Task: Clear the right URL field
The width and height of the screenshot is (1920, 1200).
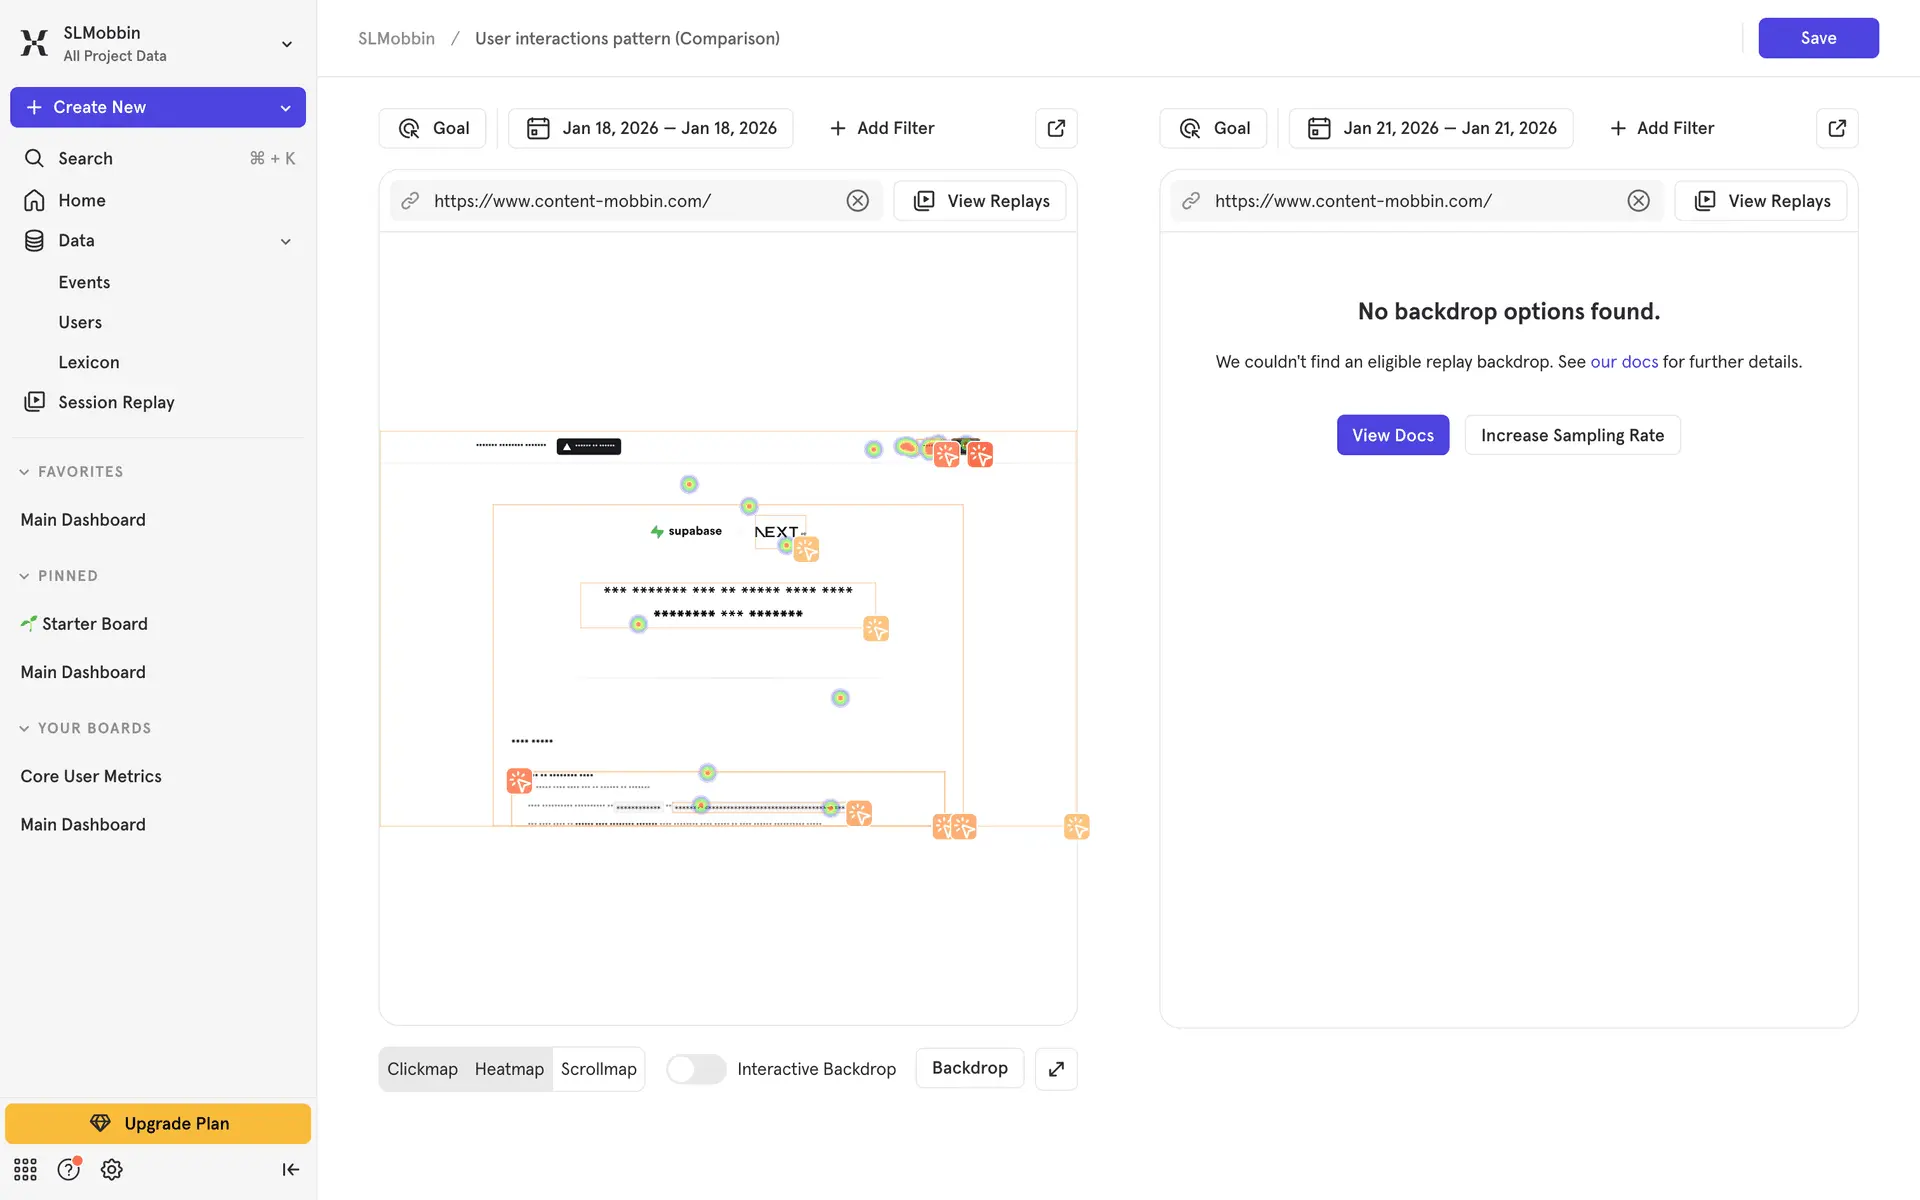Action: [1638, 201]
